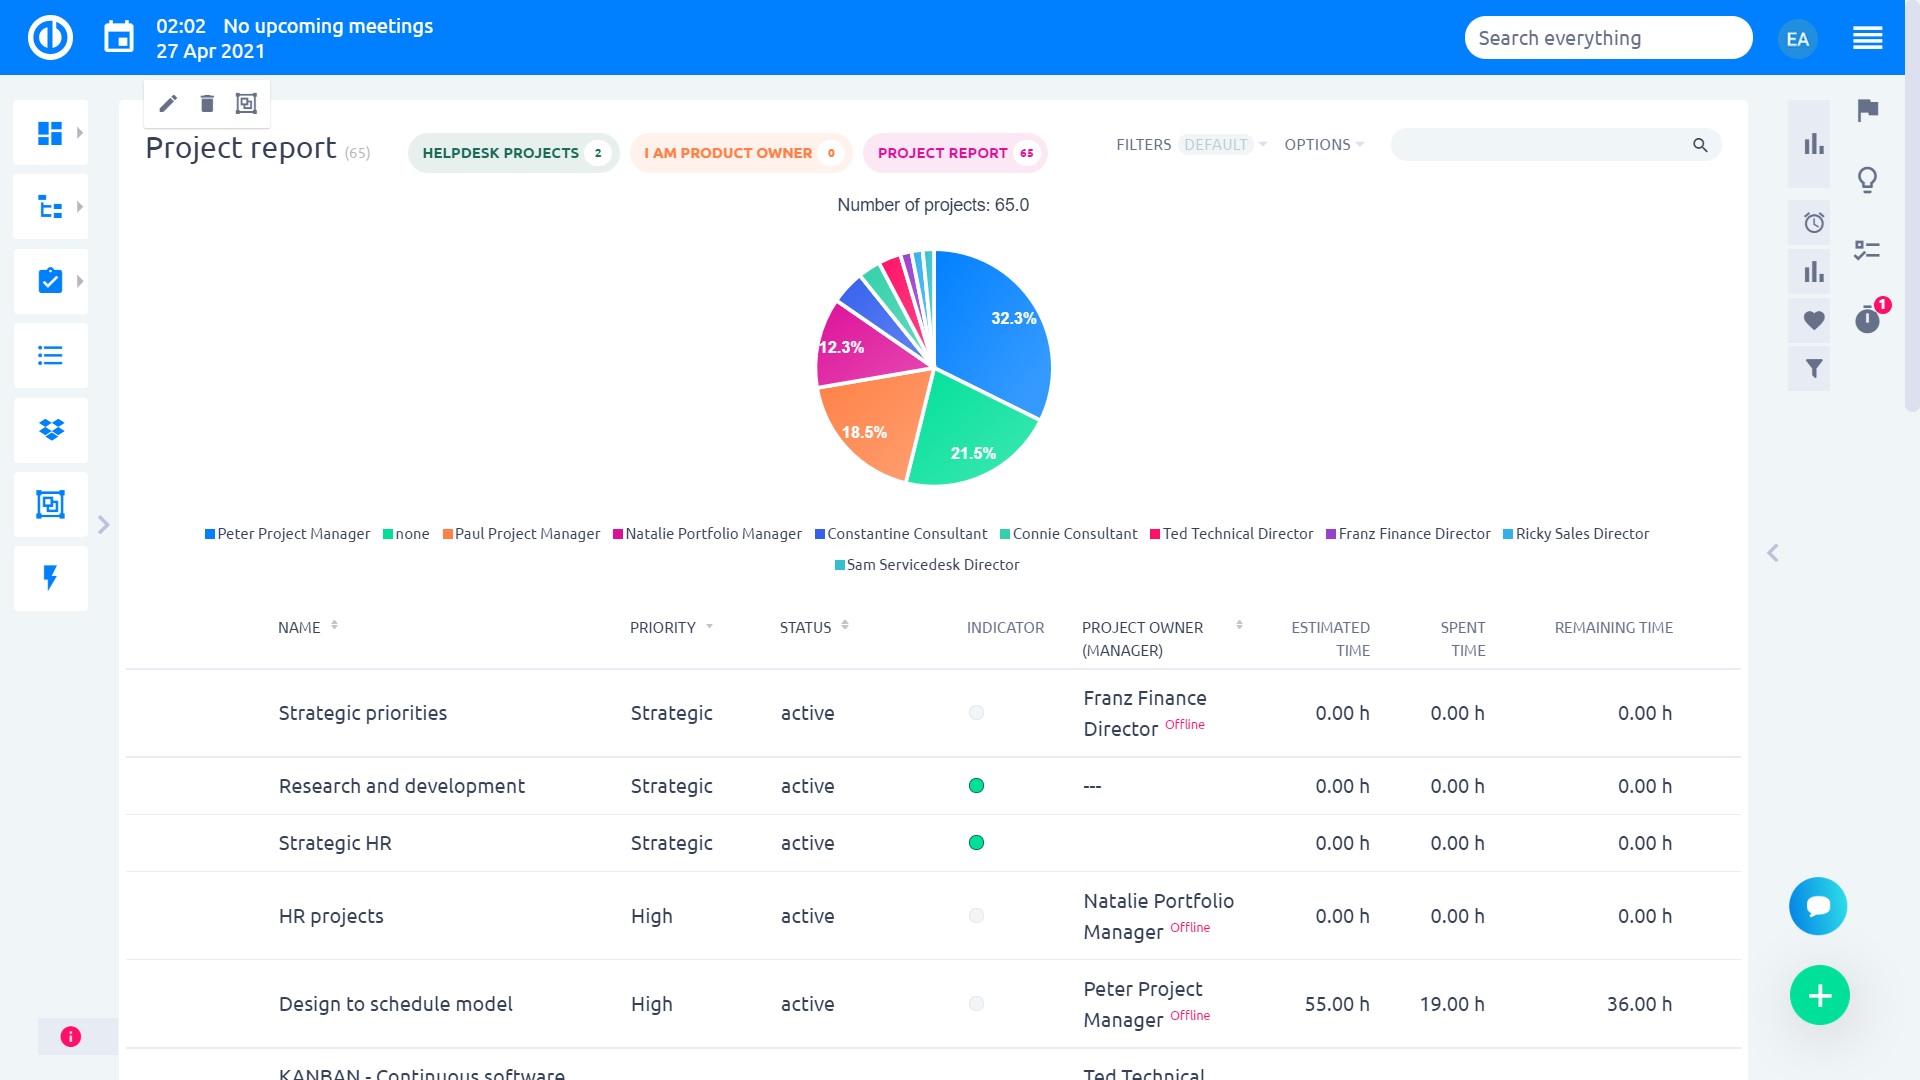Click the filter funnel icon in right sidebar
Screen dimensions: 1920x1080
[1815, 368]
